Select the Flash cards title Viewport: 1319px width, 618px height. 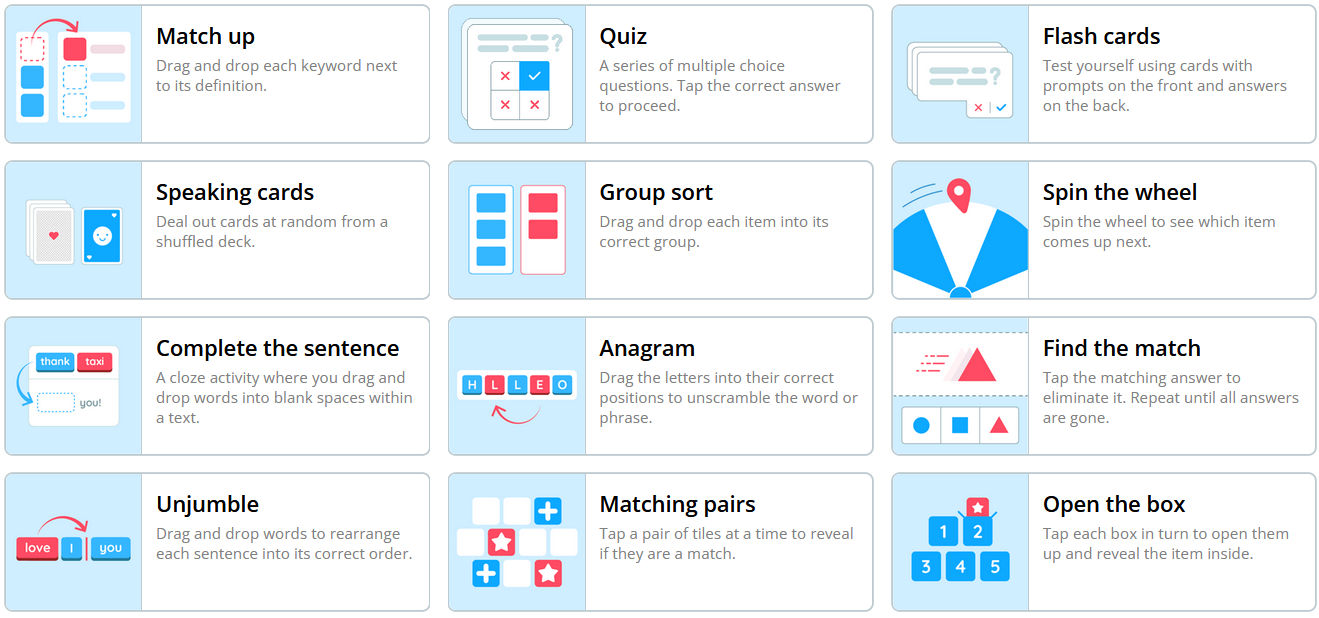(1101, 37)
